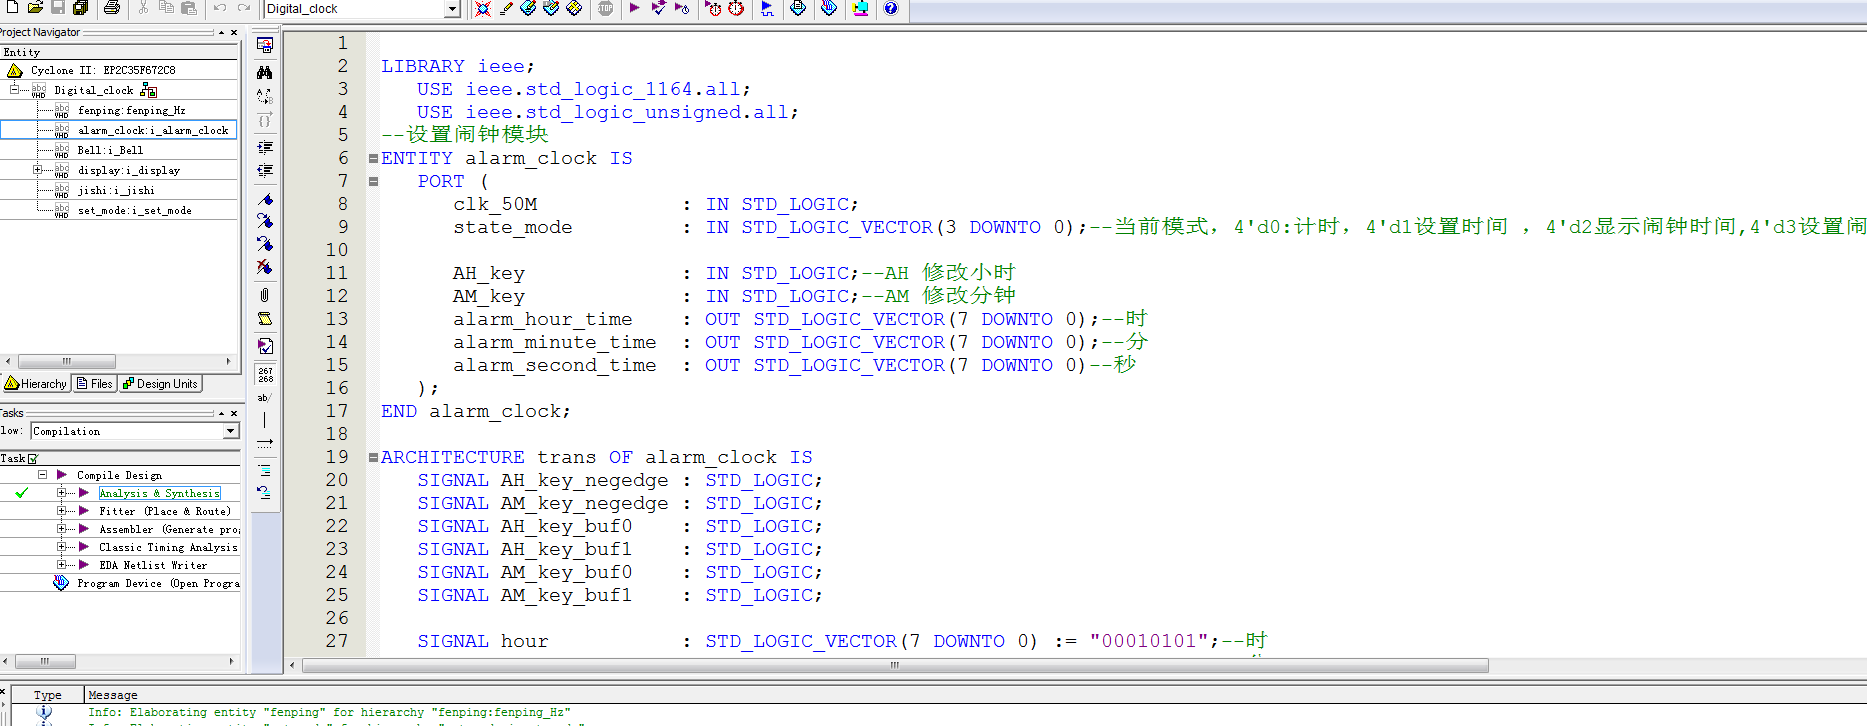Expand the EDA Netlist Writer task
Viewport: 1867px width, 726px height.
click(x=62, y=565)
